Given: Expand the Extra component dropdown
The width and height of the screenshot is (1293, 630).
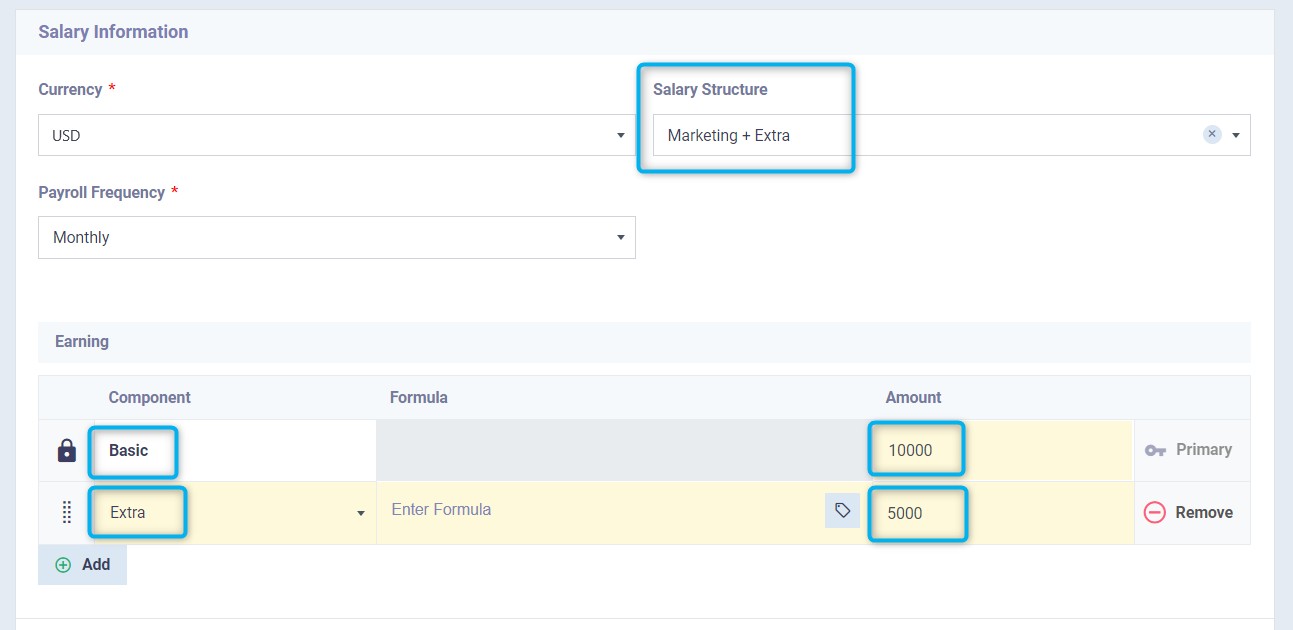Looking at the screenshot, I should click(360, 513).
